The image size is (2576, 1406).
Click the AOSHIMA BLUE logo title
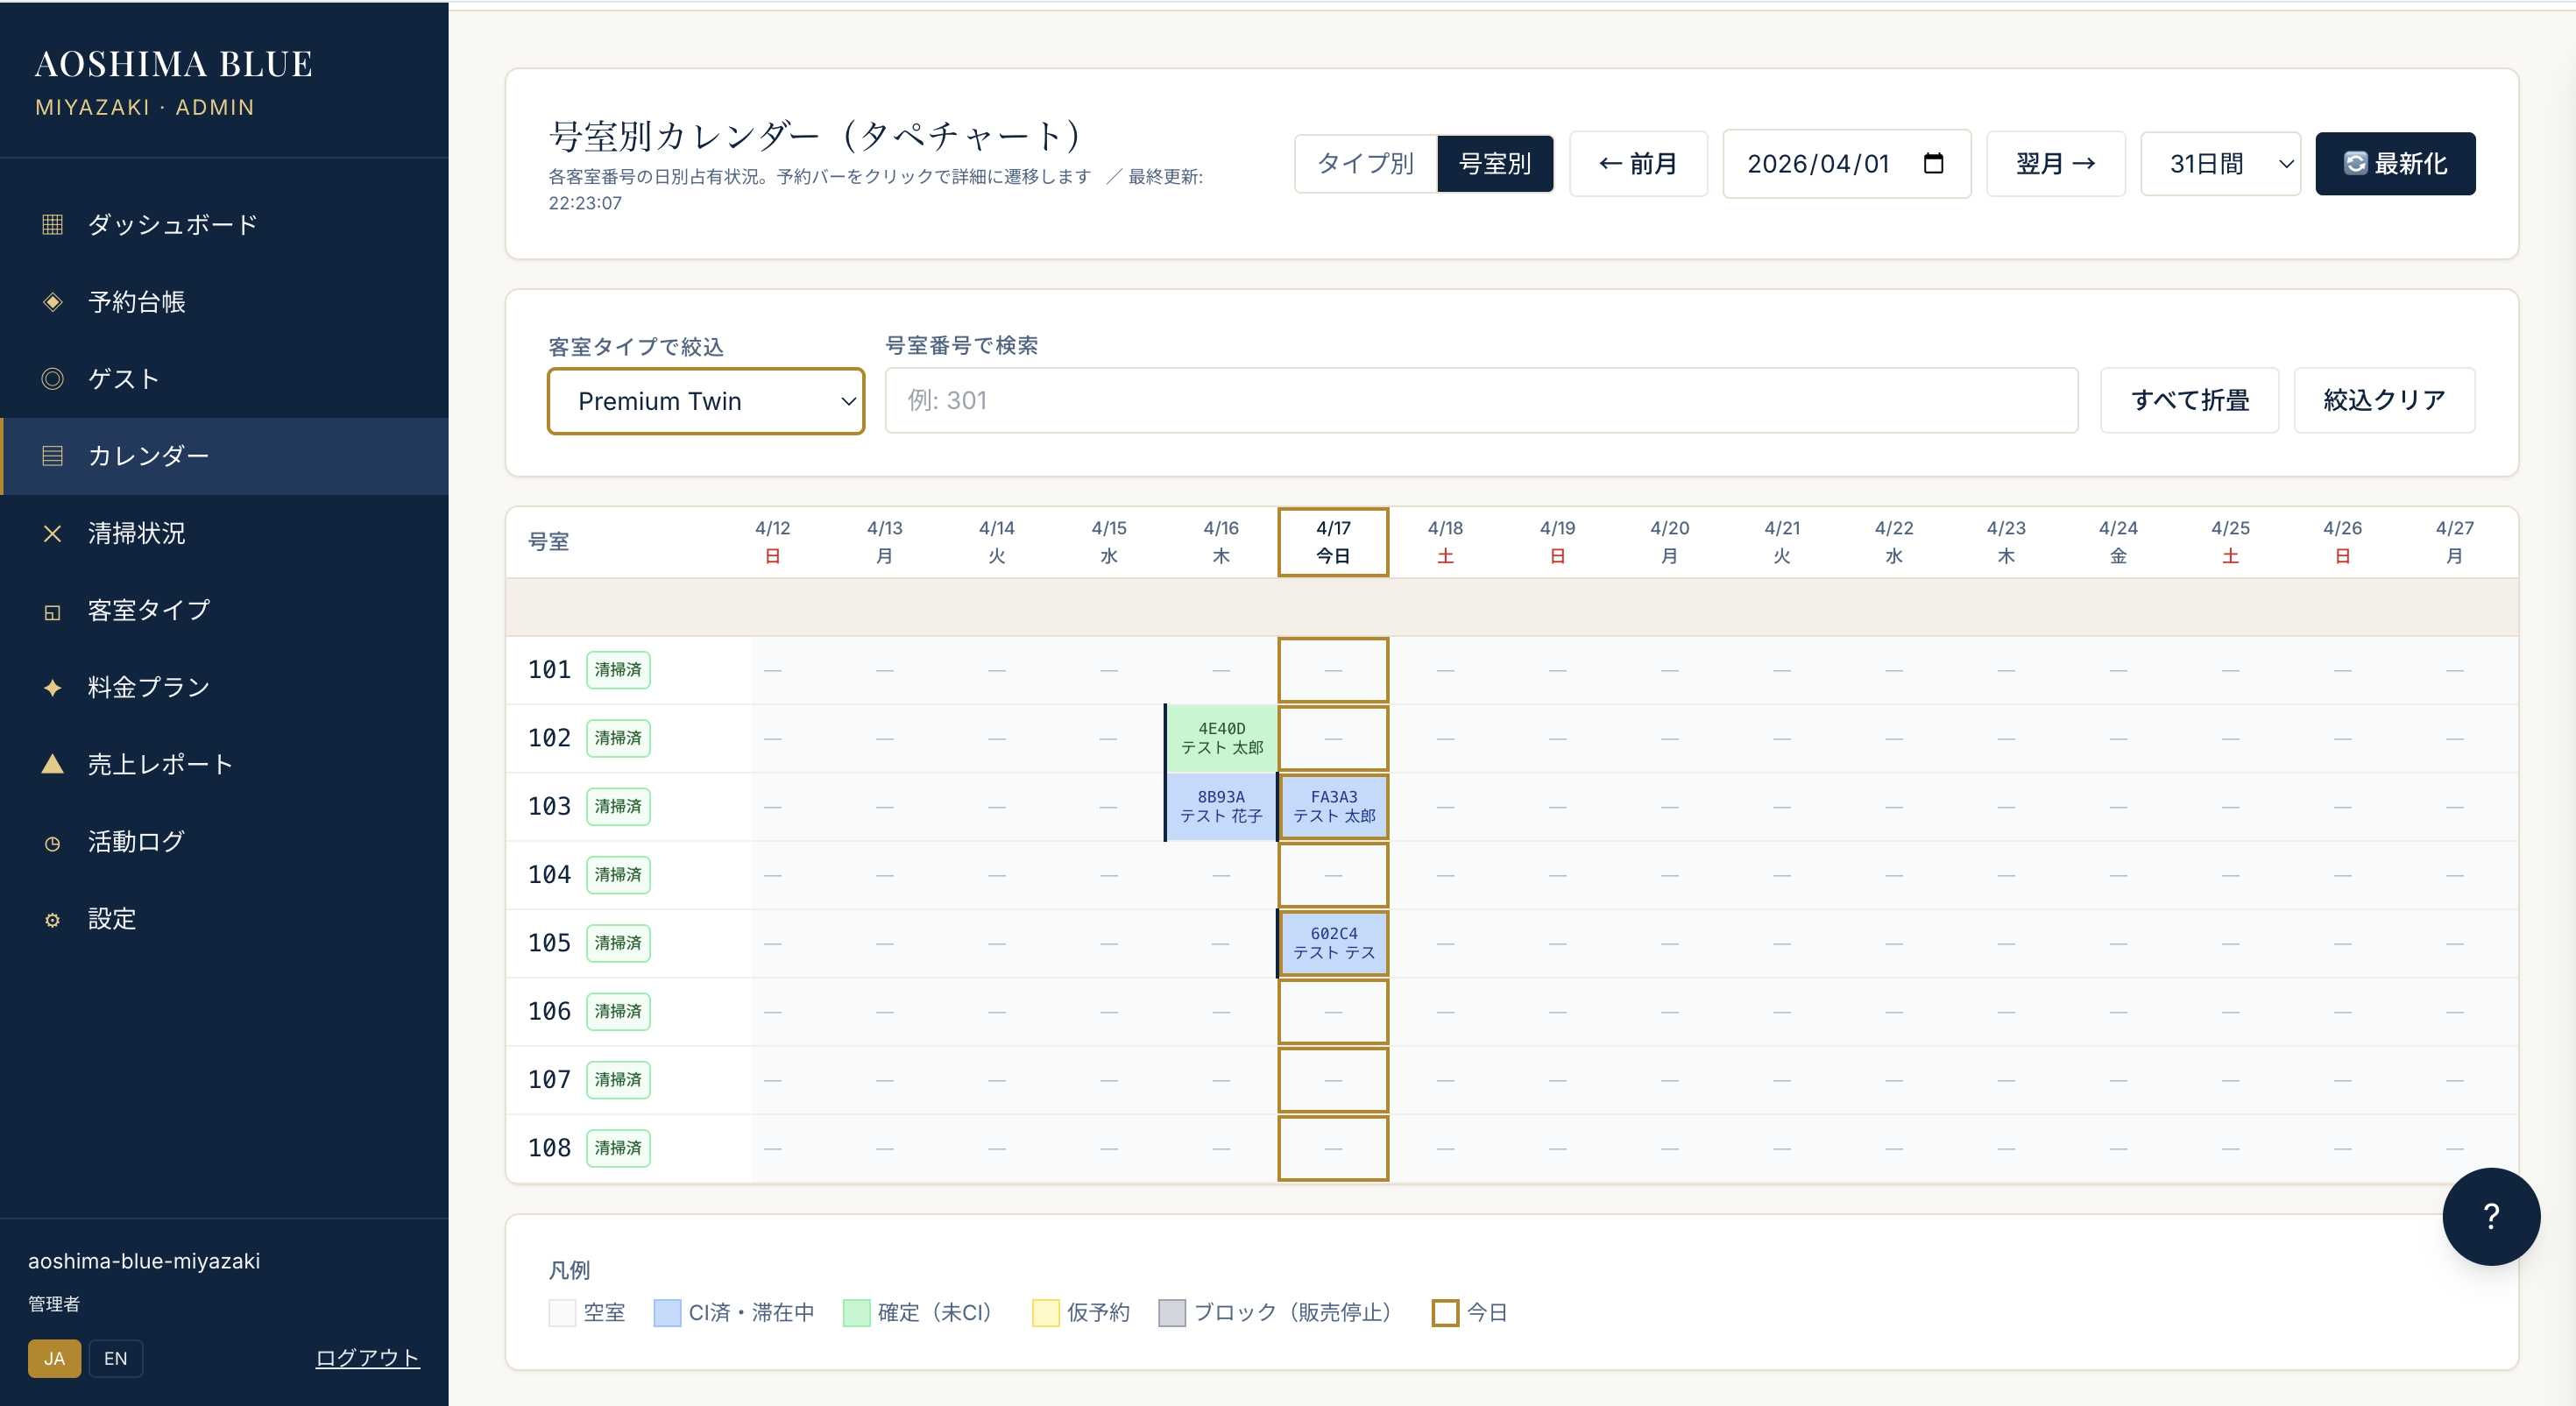point(174,64)
